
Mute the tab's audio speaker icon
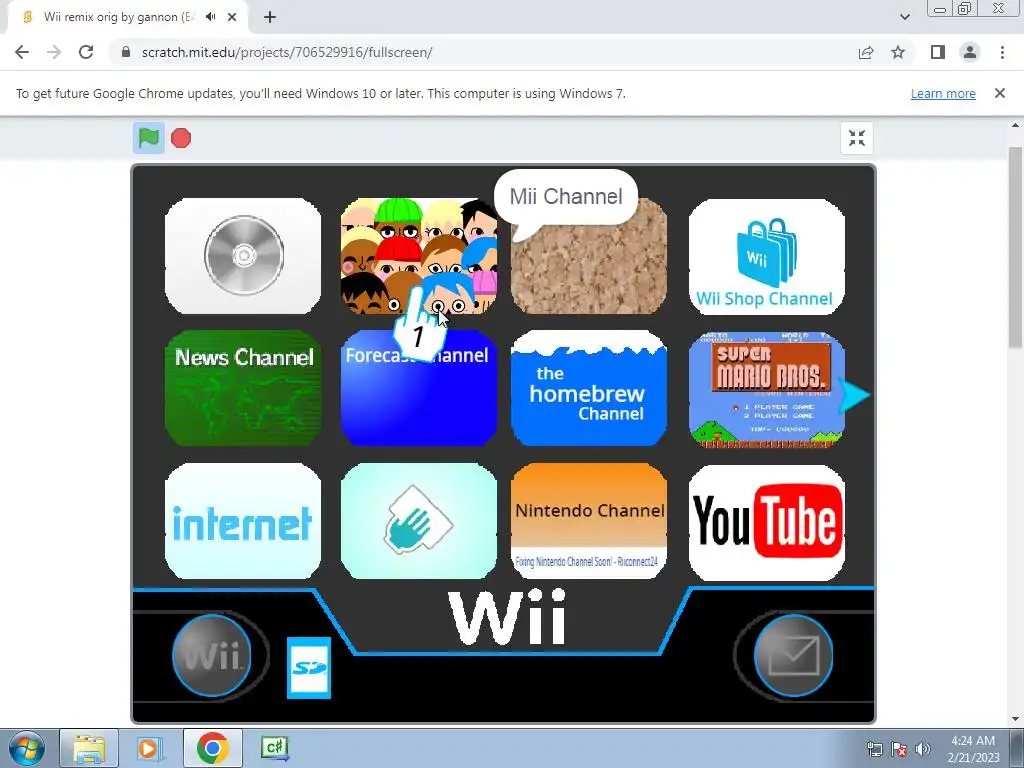click(x=210, y=17)
